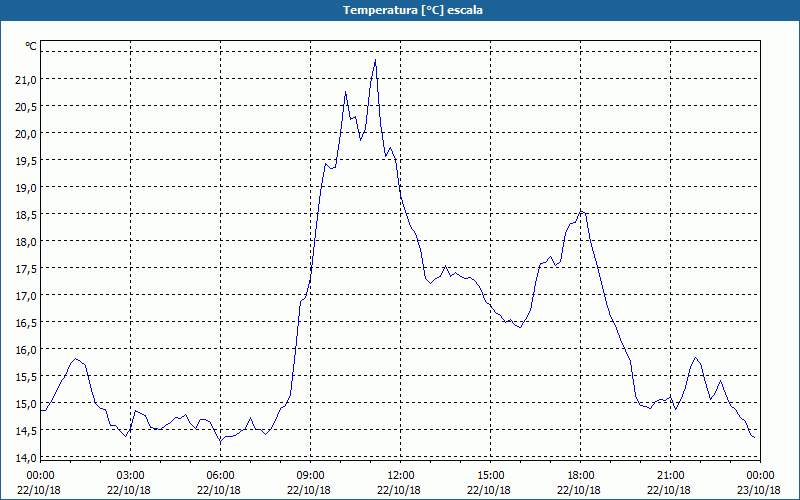Click the 17,0 y-axis label

[x=28, y=295]
